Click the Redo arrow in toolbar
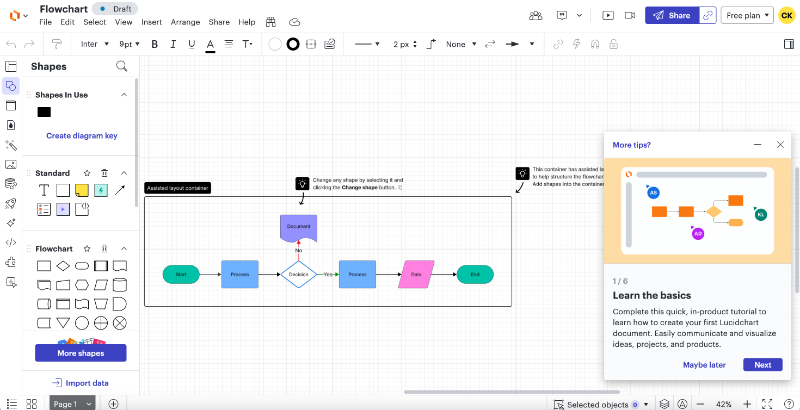Screen dimensions: 800x410 29,44
